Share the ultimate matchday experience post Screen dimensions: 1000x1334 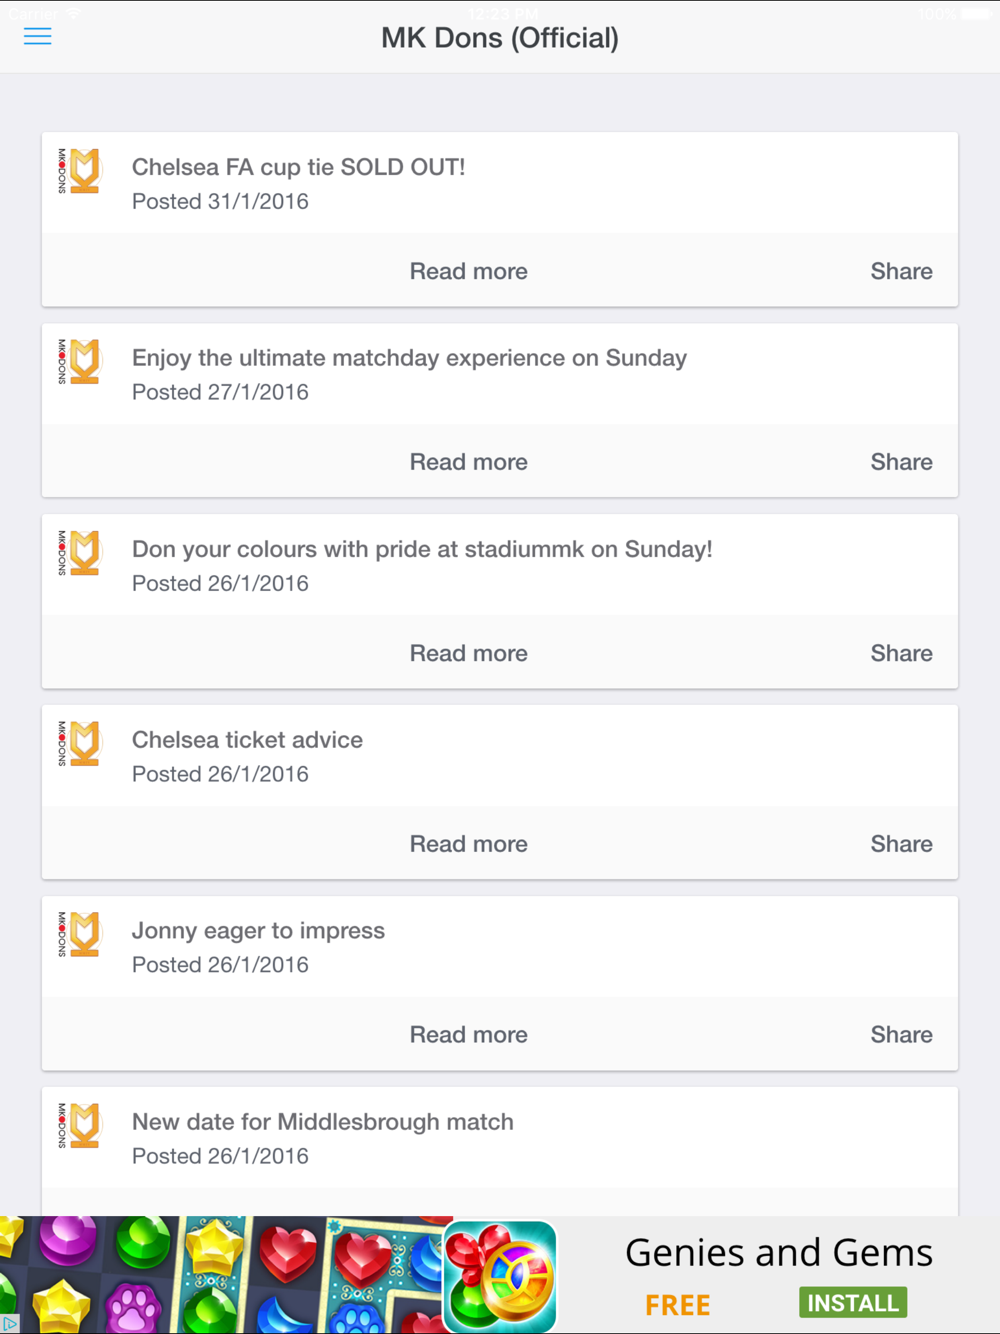click(901, 462)
